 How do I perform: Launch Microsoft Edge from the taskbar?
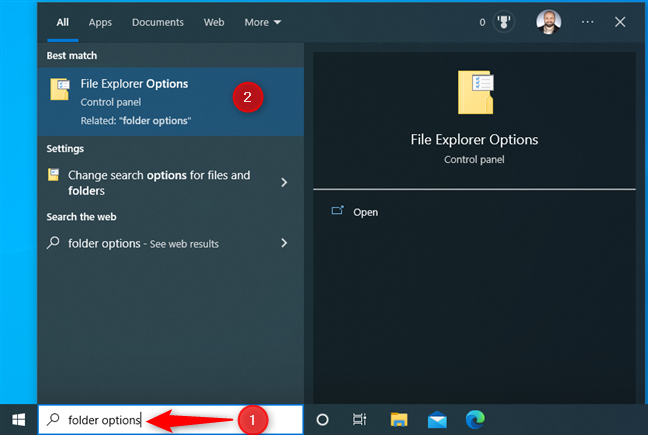(x=475, y=420)
